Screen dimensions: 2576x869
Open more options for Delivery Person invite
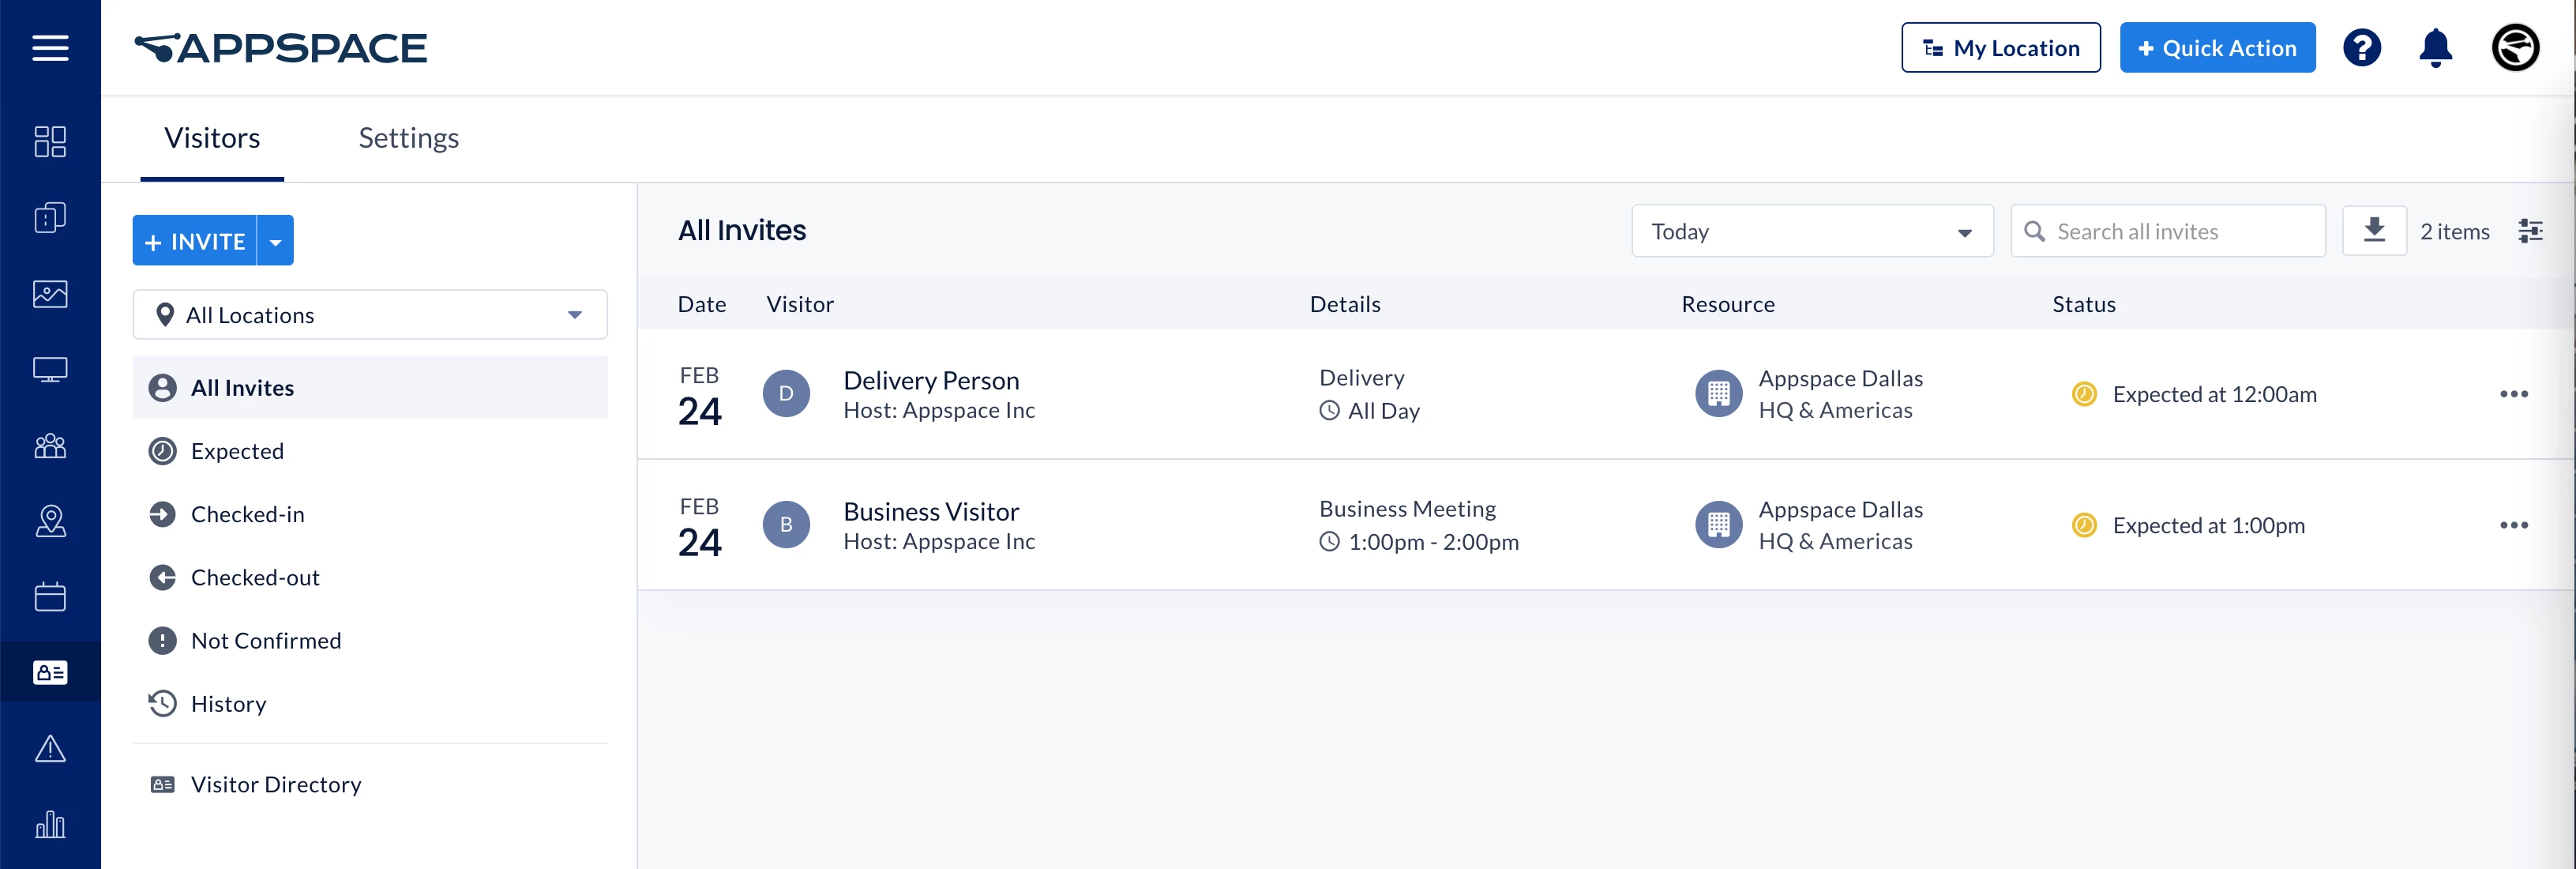2513,394
